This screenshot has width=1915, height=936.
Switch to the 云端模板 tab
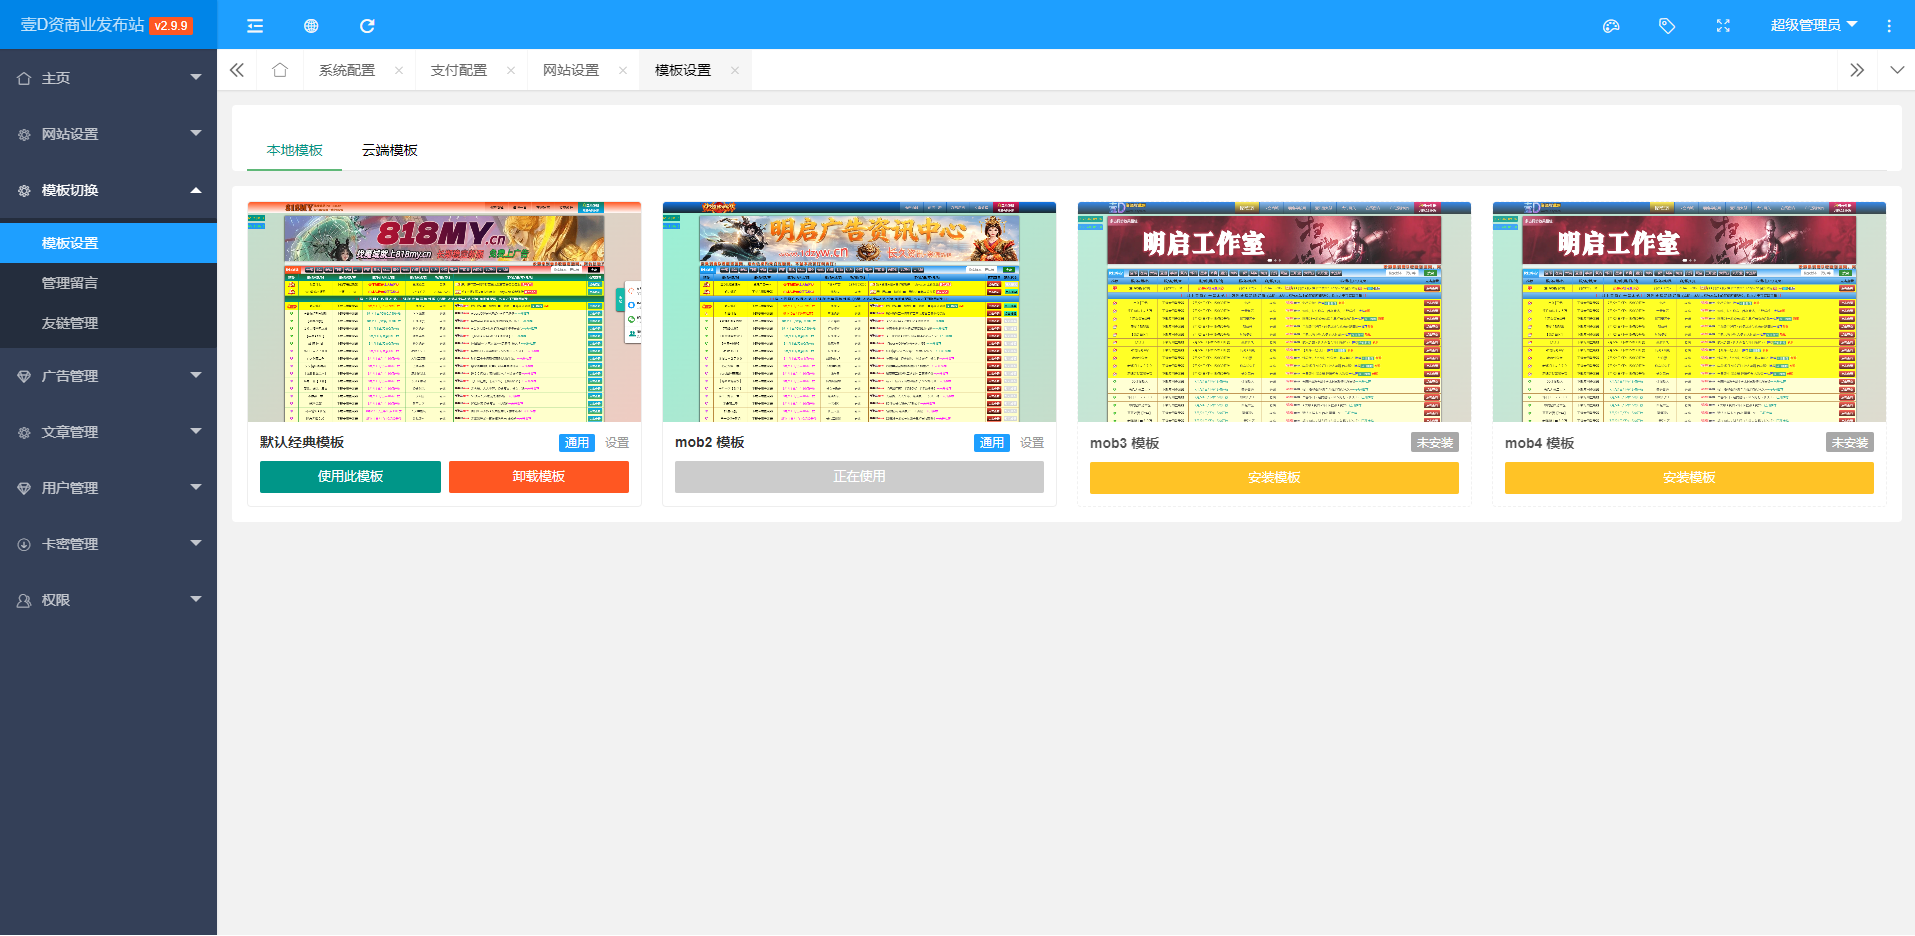[390, 150]
